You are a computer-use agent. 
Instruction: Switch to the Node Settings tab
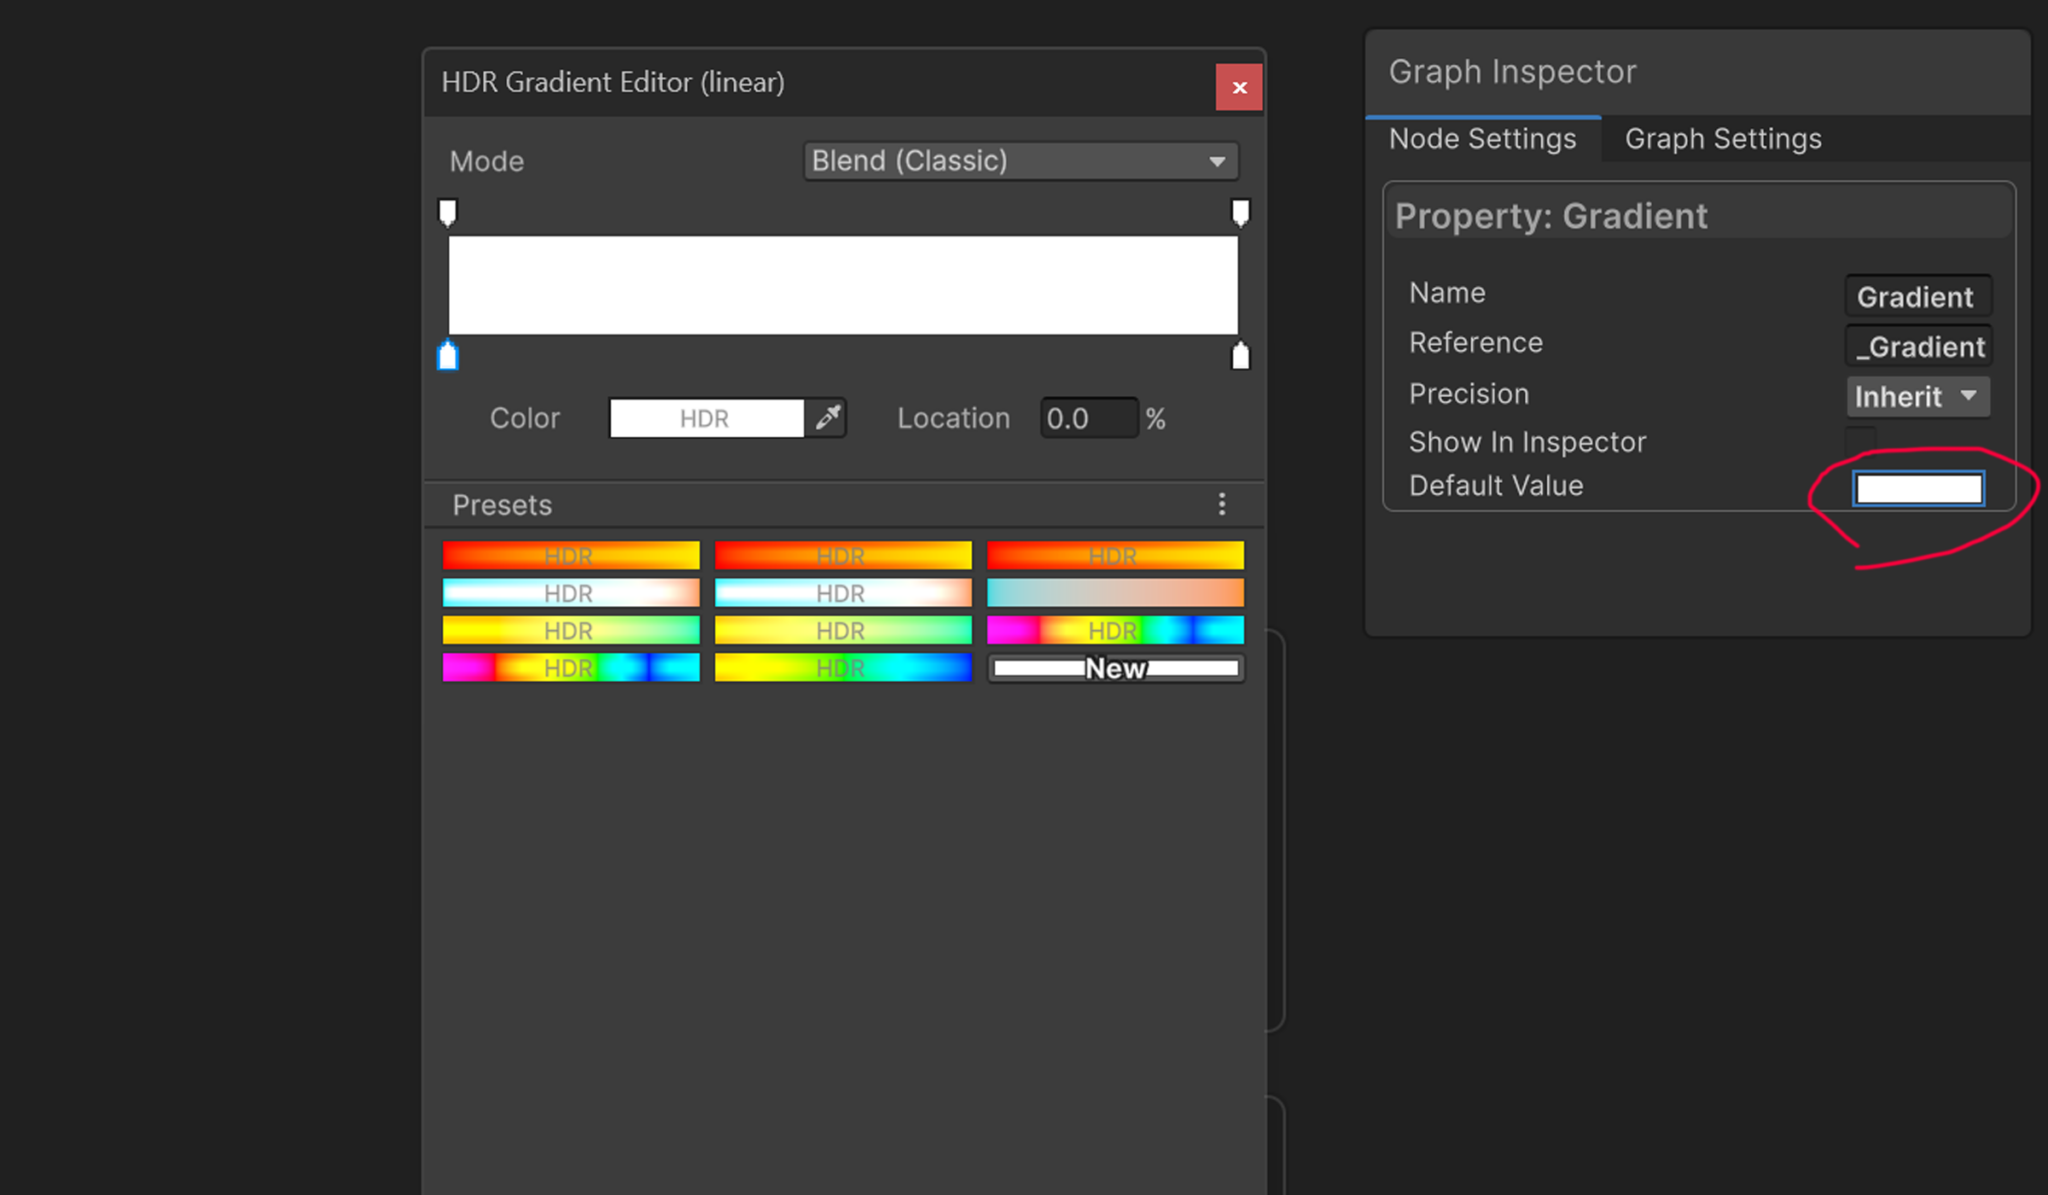1482,139
